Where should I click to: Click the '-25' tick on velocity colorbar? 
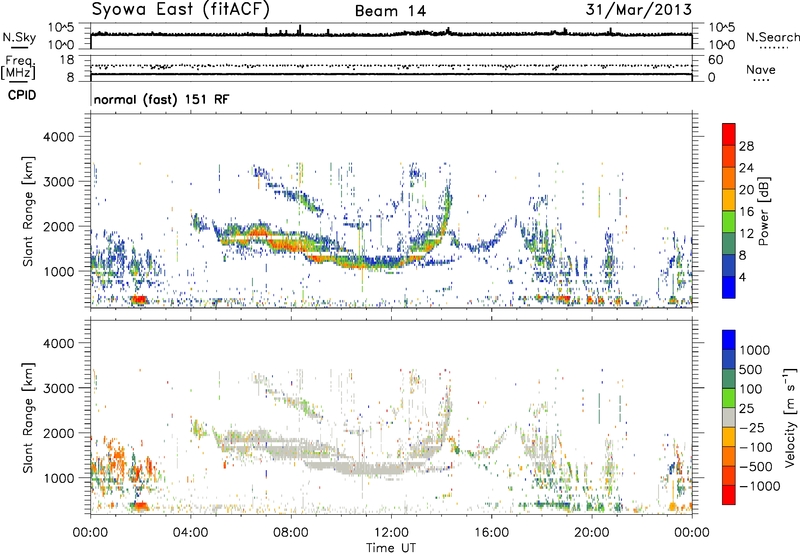[755, 428]
